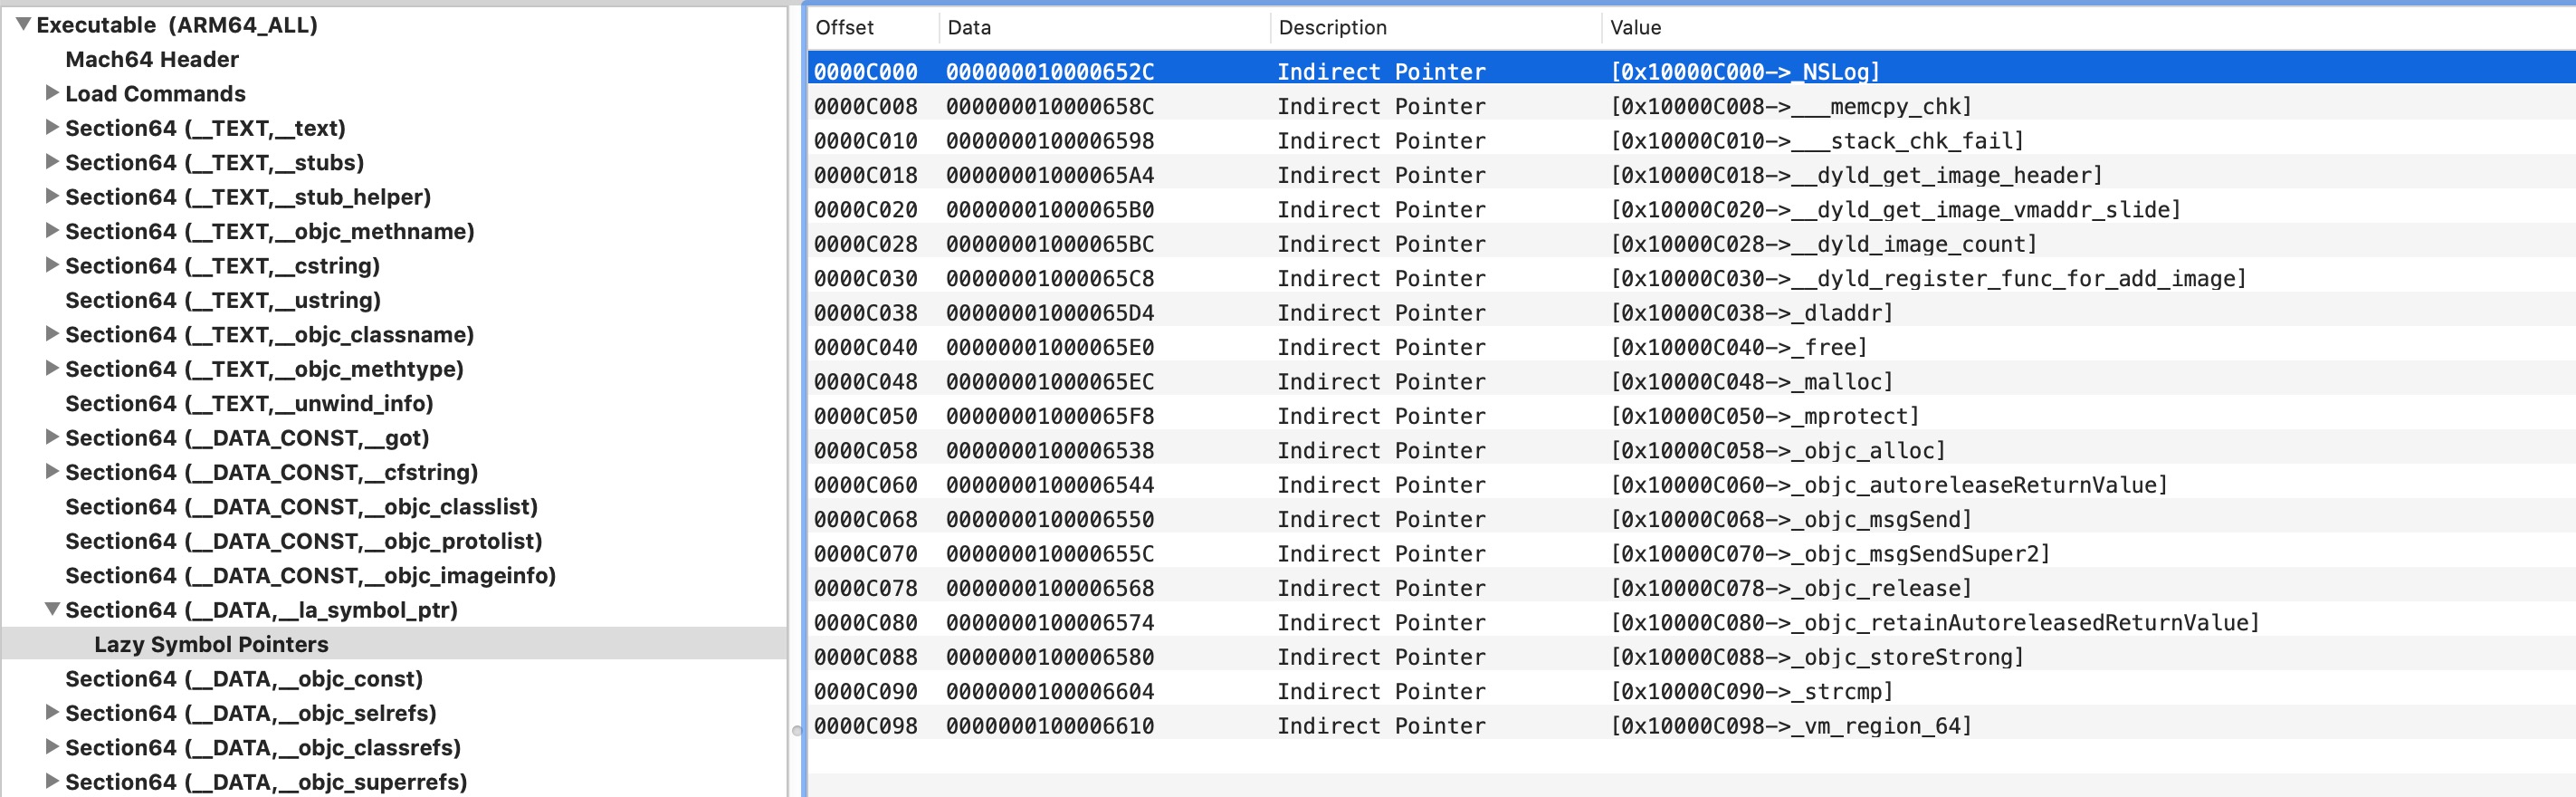This screenshot has width=2576, height=797.
Task: Expand Section64 (__DATA_CONST,__got) triangle
Action: tap(52, 437)
